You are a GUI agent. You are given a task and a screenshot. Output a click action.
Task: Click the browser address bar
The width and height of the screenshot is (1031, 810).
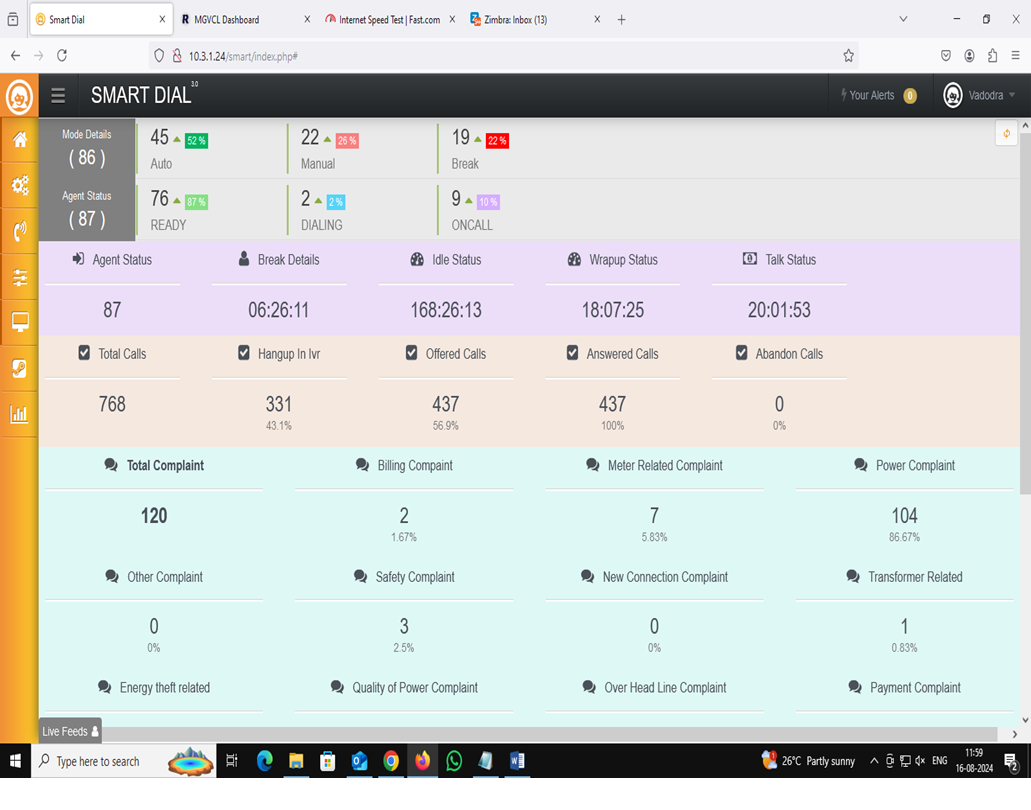click(500, 56)
